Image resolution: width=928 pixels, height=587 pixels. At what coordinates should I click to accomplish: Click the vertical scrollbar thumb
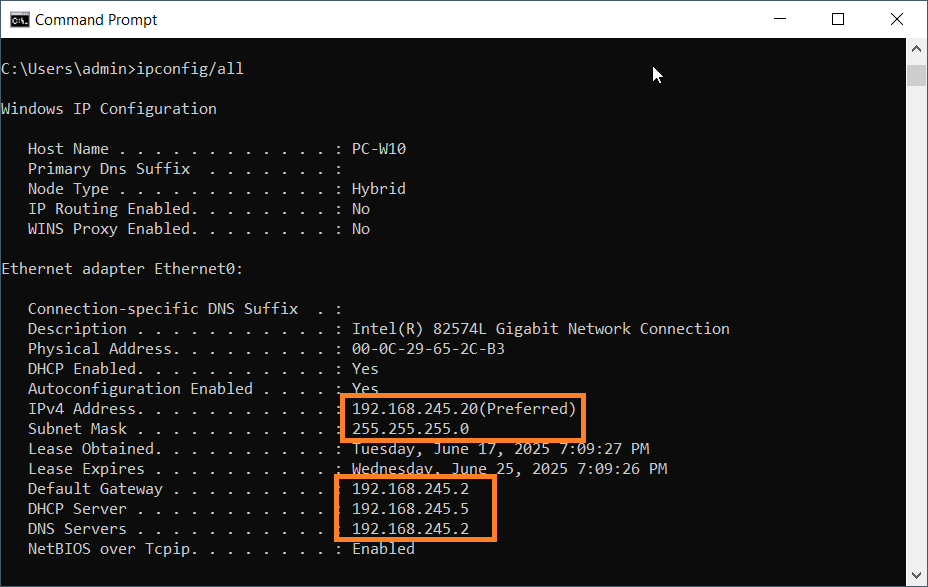click(x=916, y=76)
